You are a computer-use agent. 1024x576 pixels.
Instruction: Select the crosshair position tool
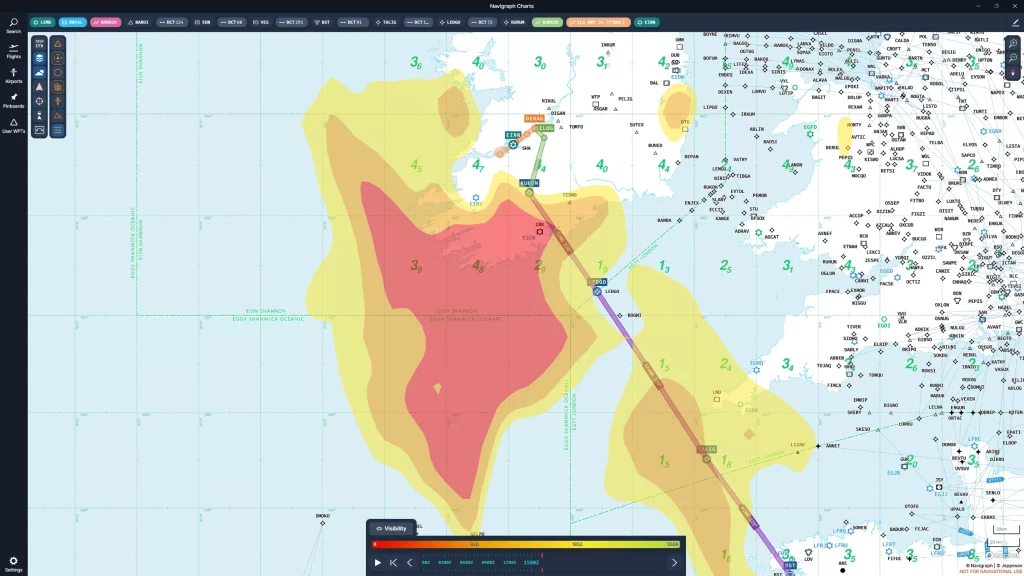coord(38,100)
